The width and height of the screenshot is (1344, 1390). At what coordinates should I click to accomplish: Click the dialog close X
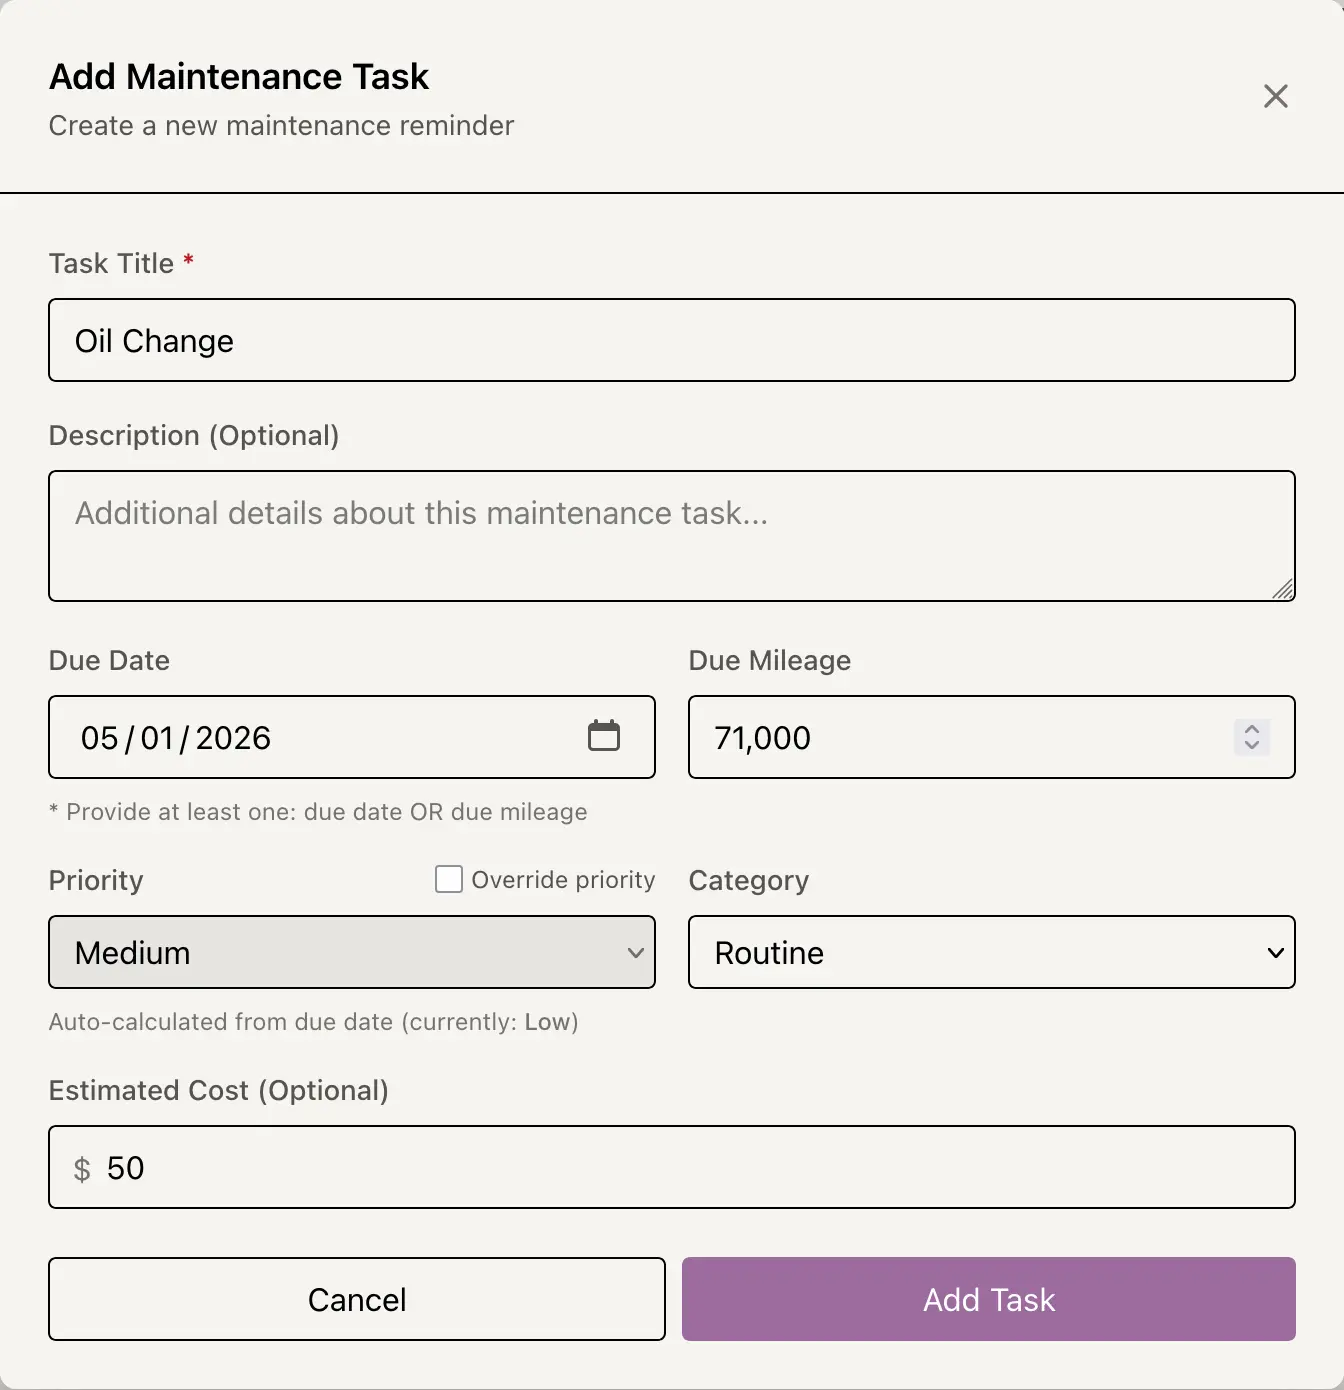coord(1276,96)
